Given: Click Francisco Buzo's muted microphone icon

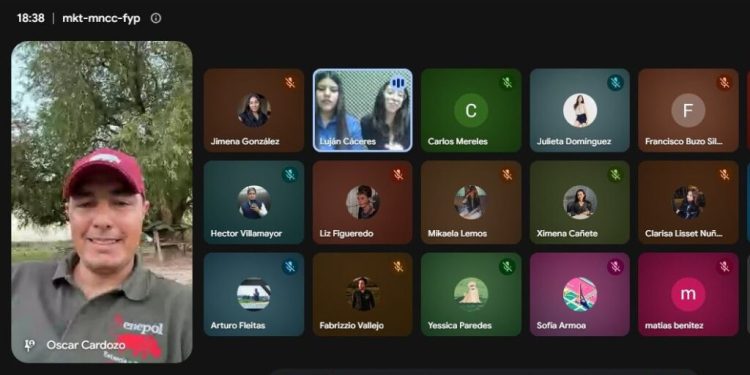Looking at the screenshot, I should (x=724, y=83).
